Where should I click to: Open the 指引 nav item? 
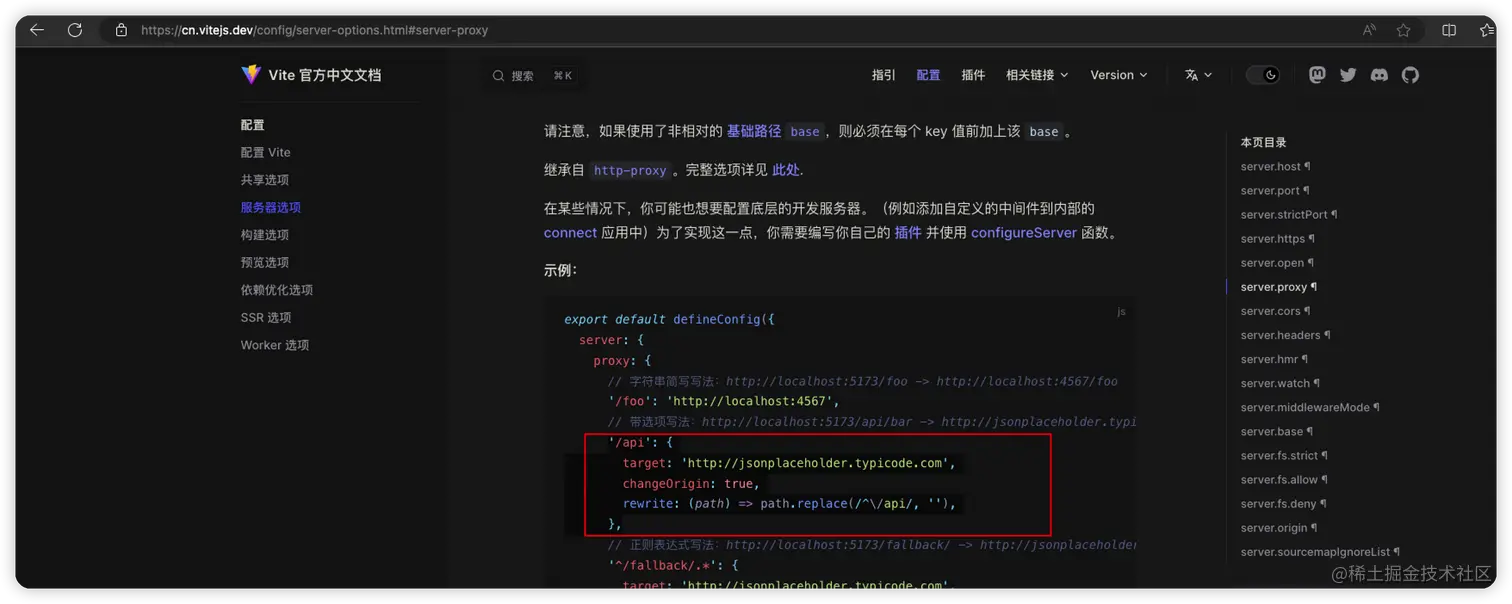coord(884,75)
